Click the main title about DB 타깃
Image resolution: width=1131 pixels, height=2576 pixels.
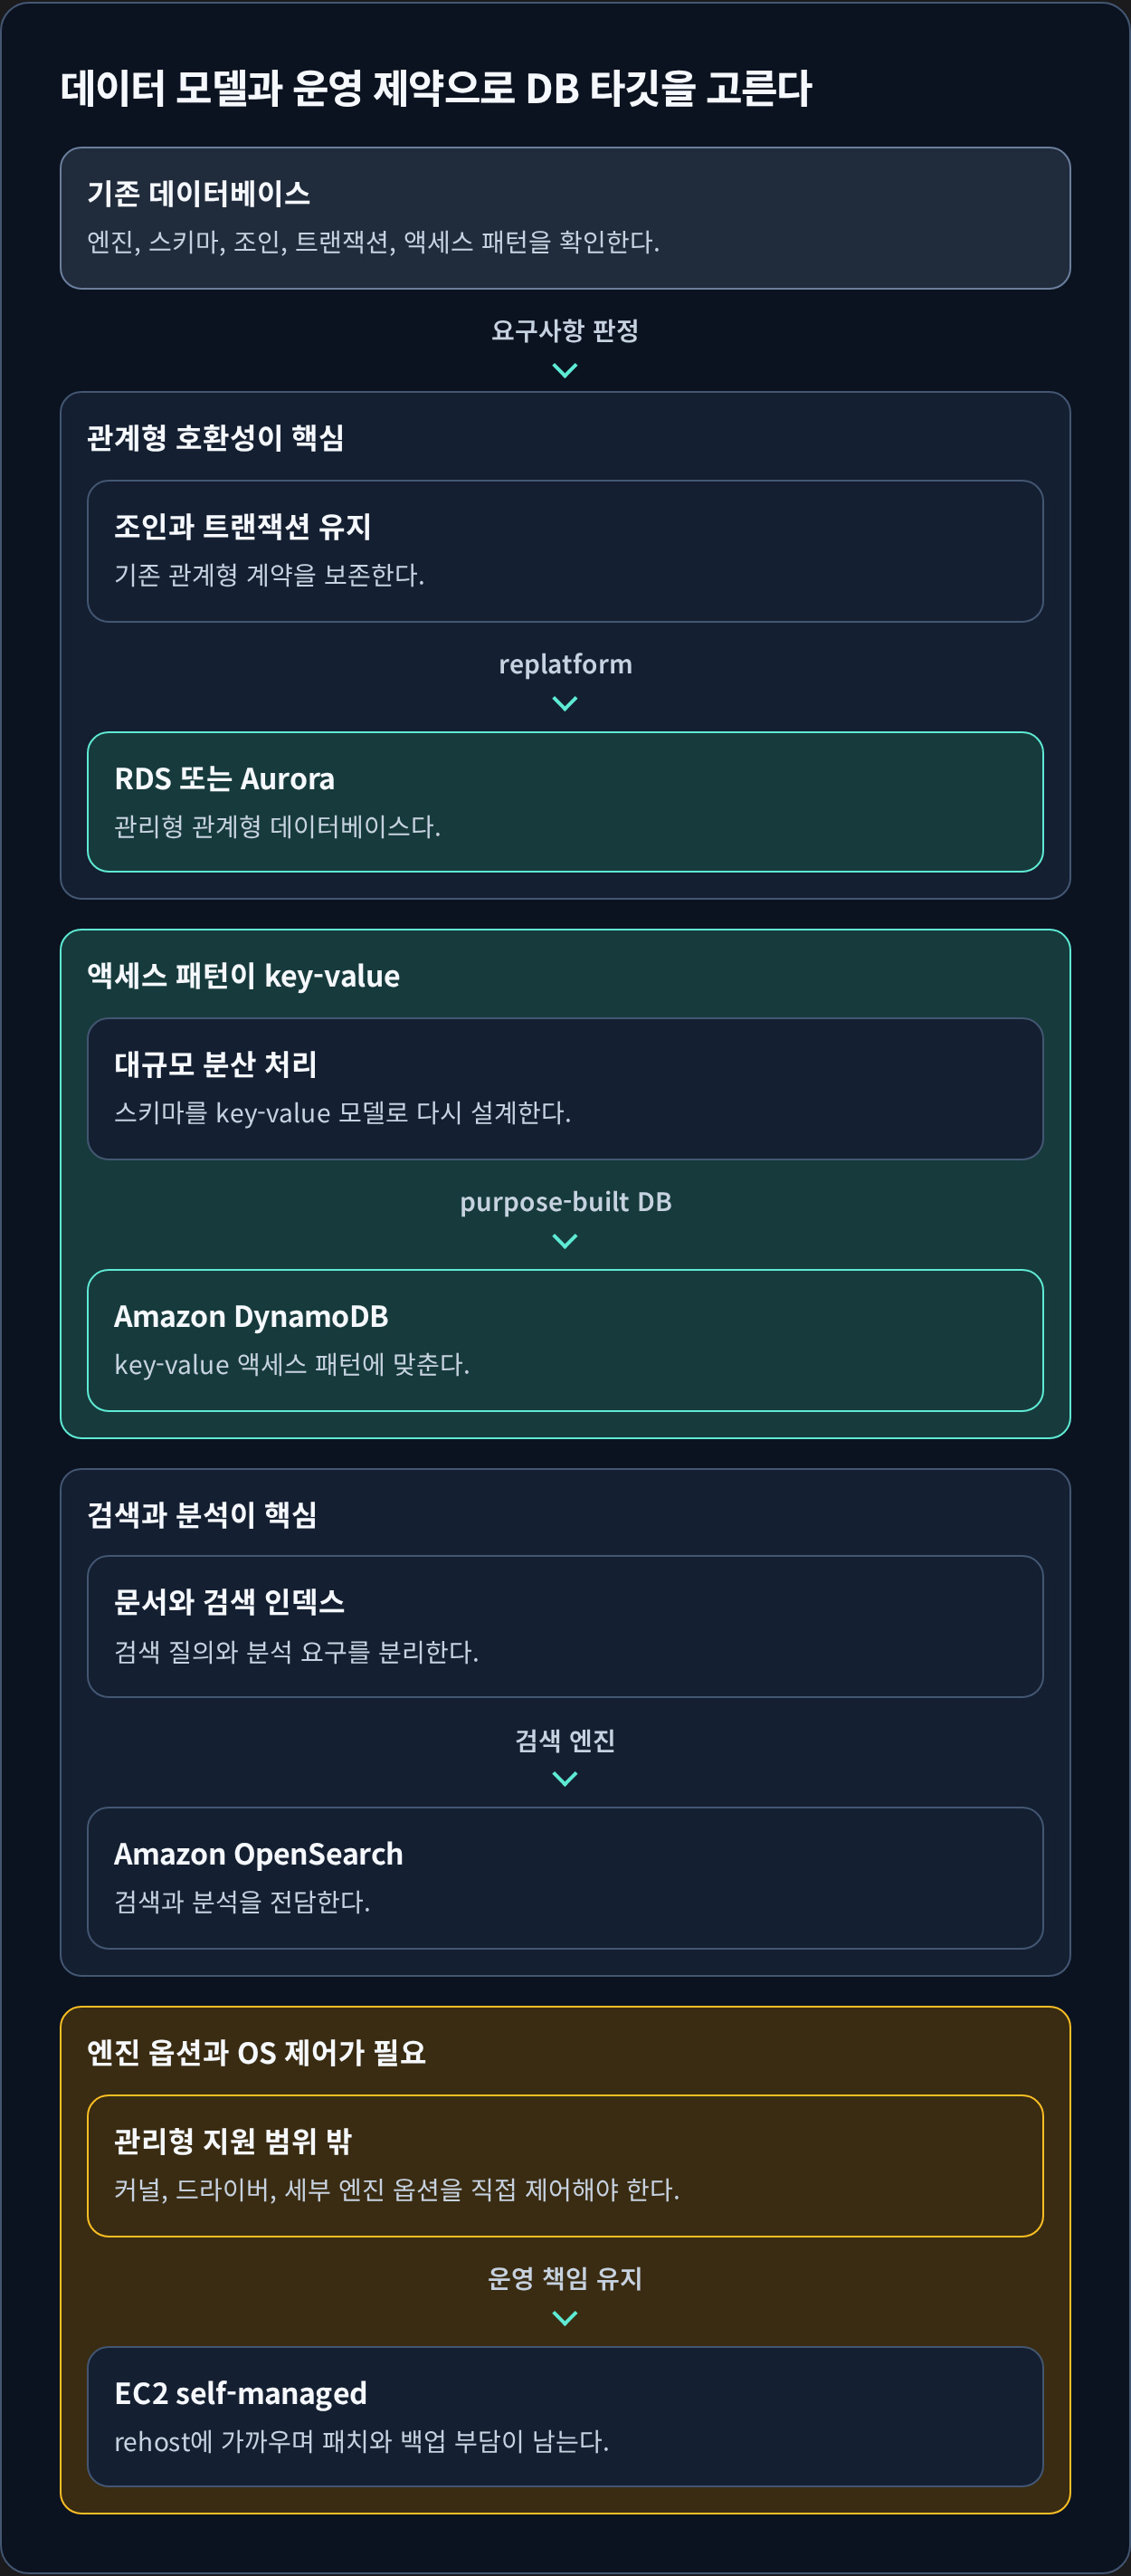(436, 88)
